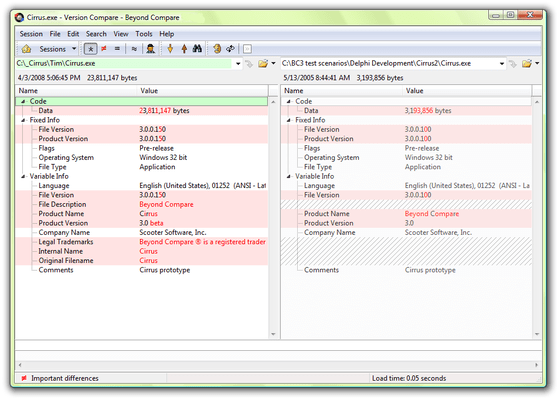The height and width of the screenshot is (400, 558).
Task: Click the bottom horizontal scrollbar track
Action: (278, 365)
